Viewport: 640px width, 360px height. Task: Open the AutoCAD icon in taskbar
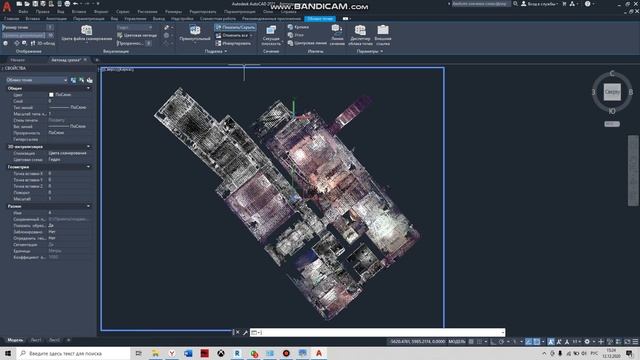pos(319,353)
